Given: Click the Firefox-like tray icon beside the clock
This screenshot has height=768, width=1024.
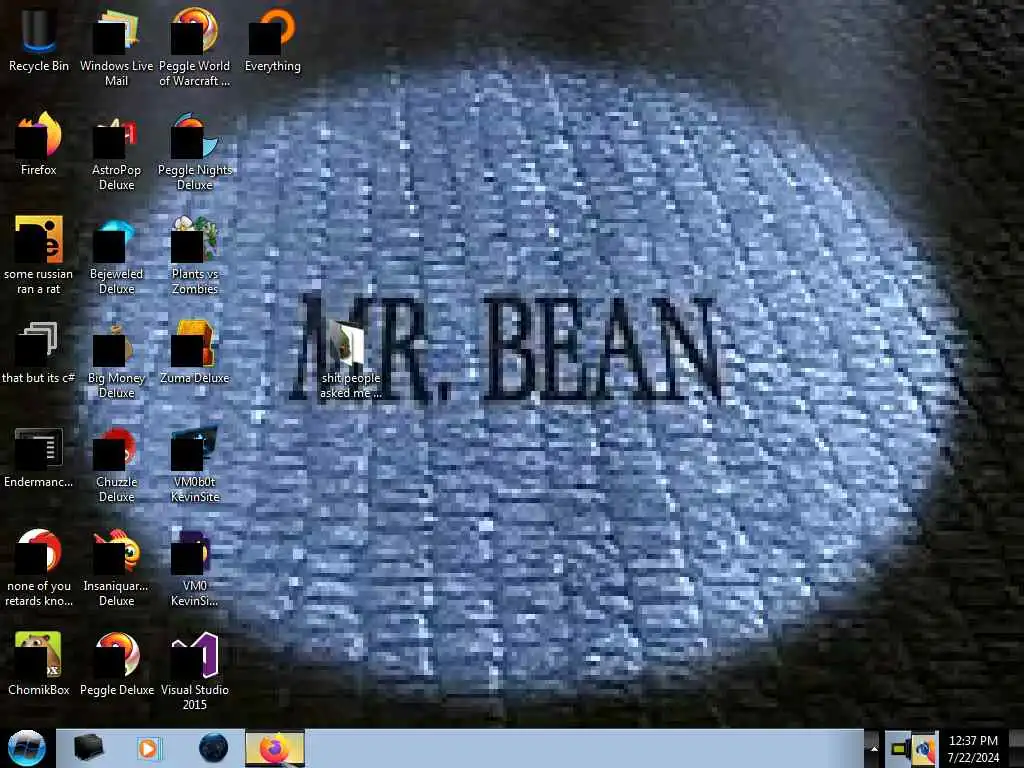Looking at the screenshot, I should (x=924, y=749).
